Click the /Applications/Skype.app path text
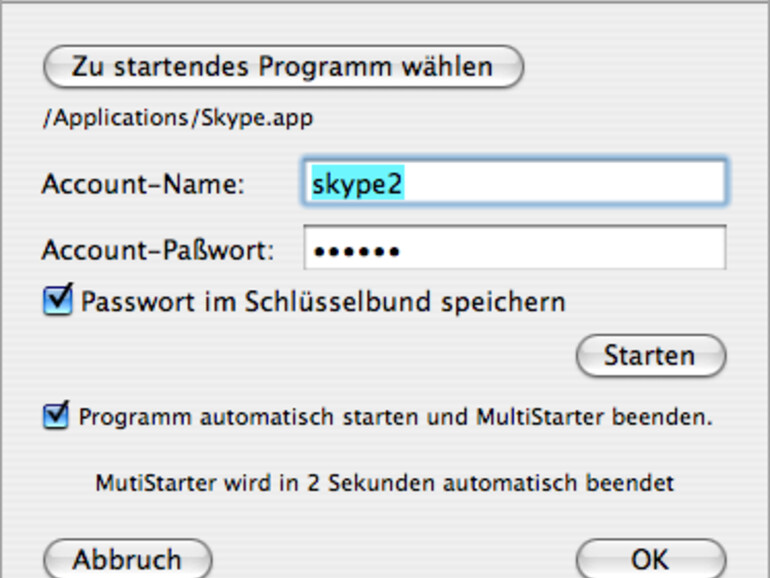Screen dimensions: 770x578 click(x=177, y=118)
